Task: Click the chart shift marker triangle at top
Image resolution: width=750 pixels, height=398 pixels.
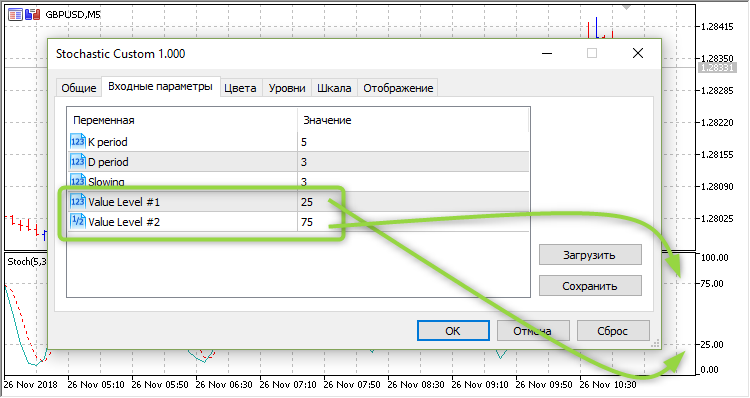Action: [626, 7]
